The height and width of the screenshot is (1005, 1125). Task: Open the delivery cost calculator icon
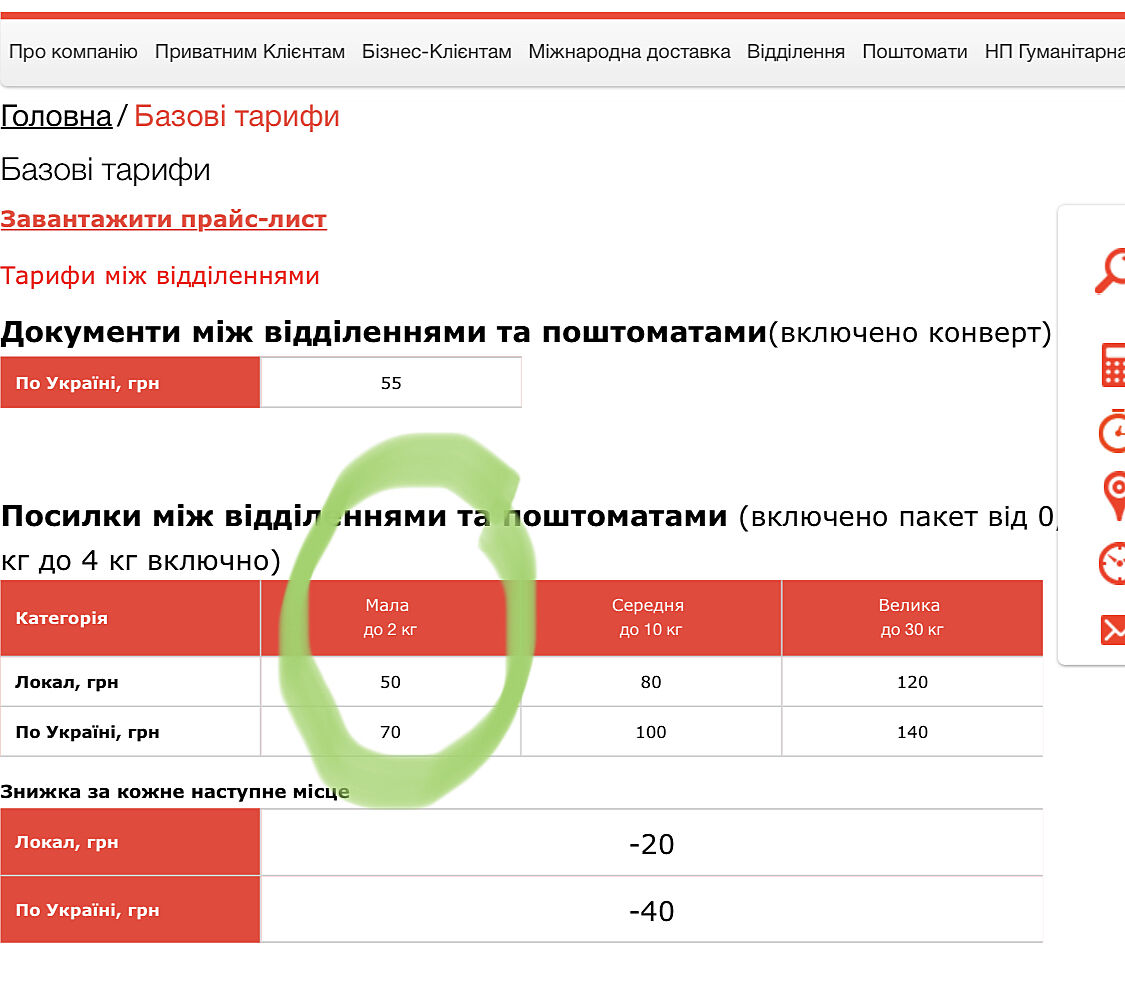[x=1112, y=365]
